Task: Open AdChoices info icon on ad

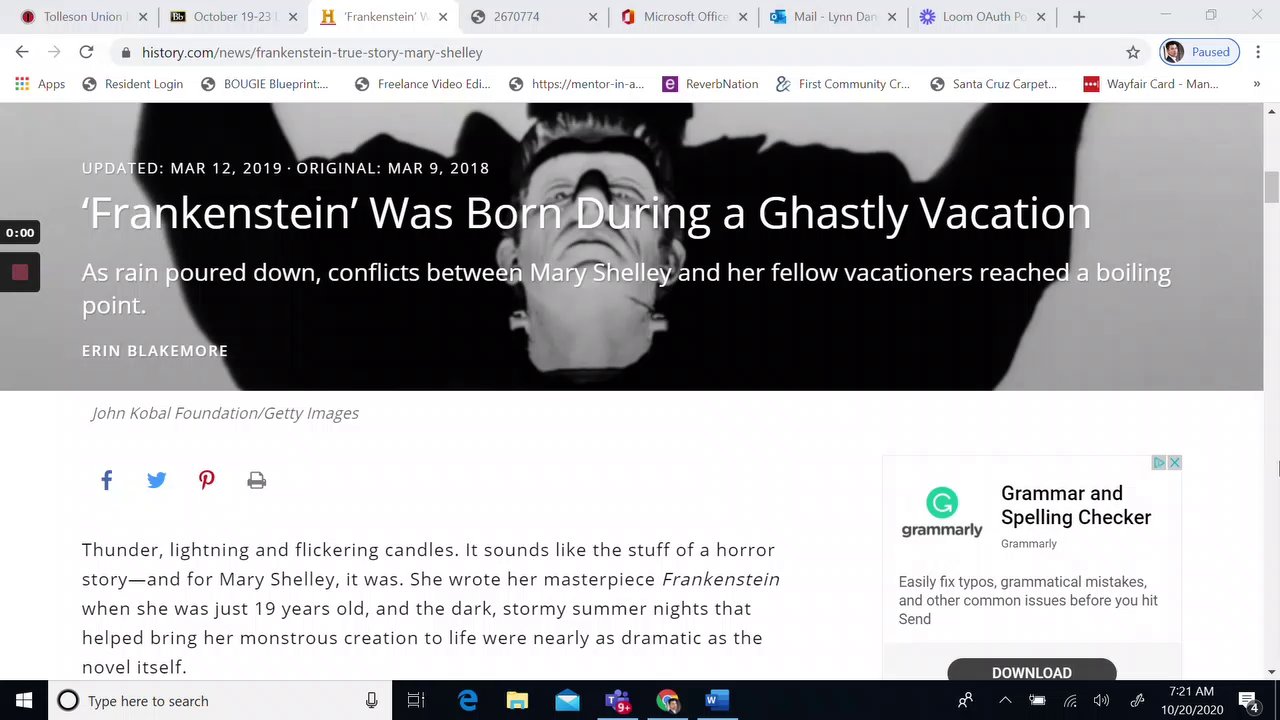Action: [x=1159, y=462]
